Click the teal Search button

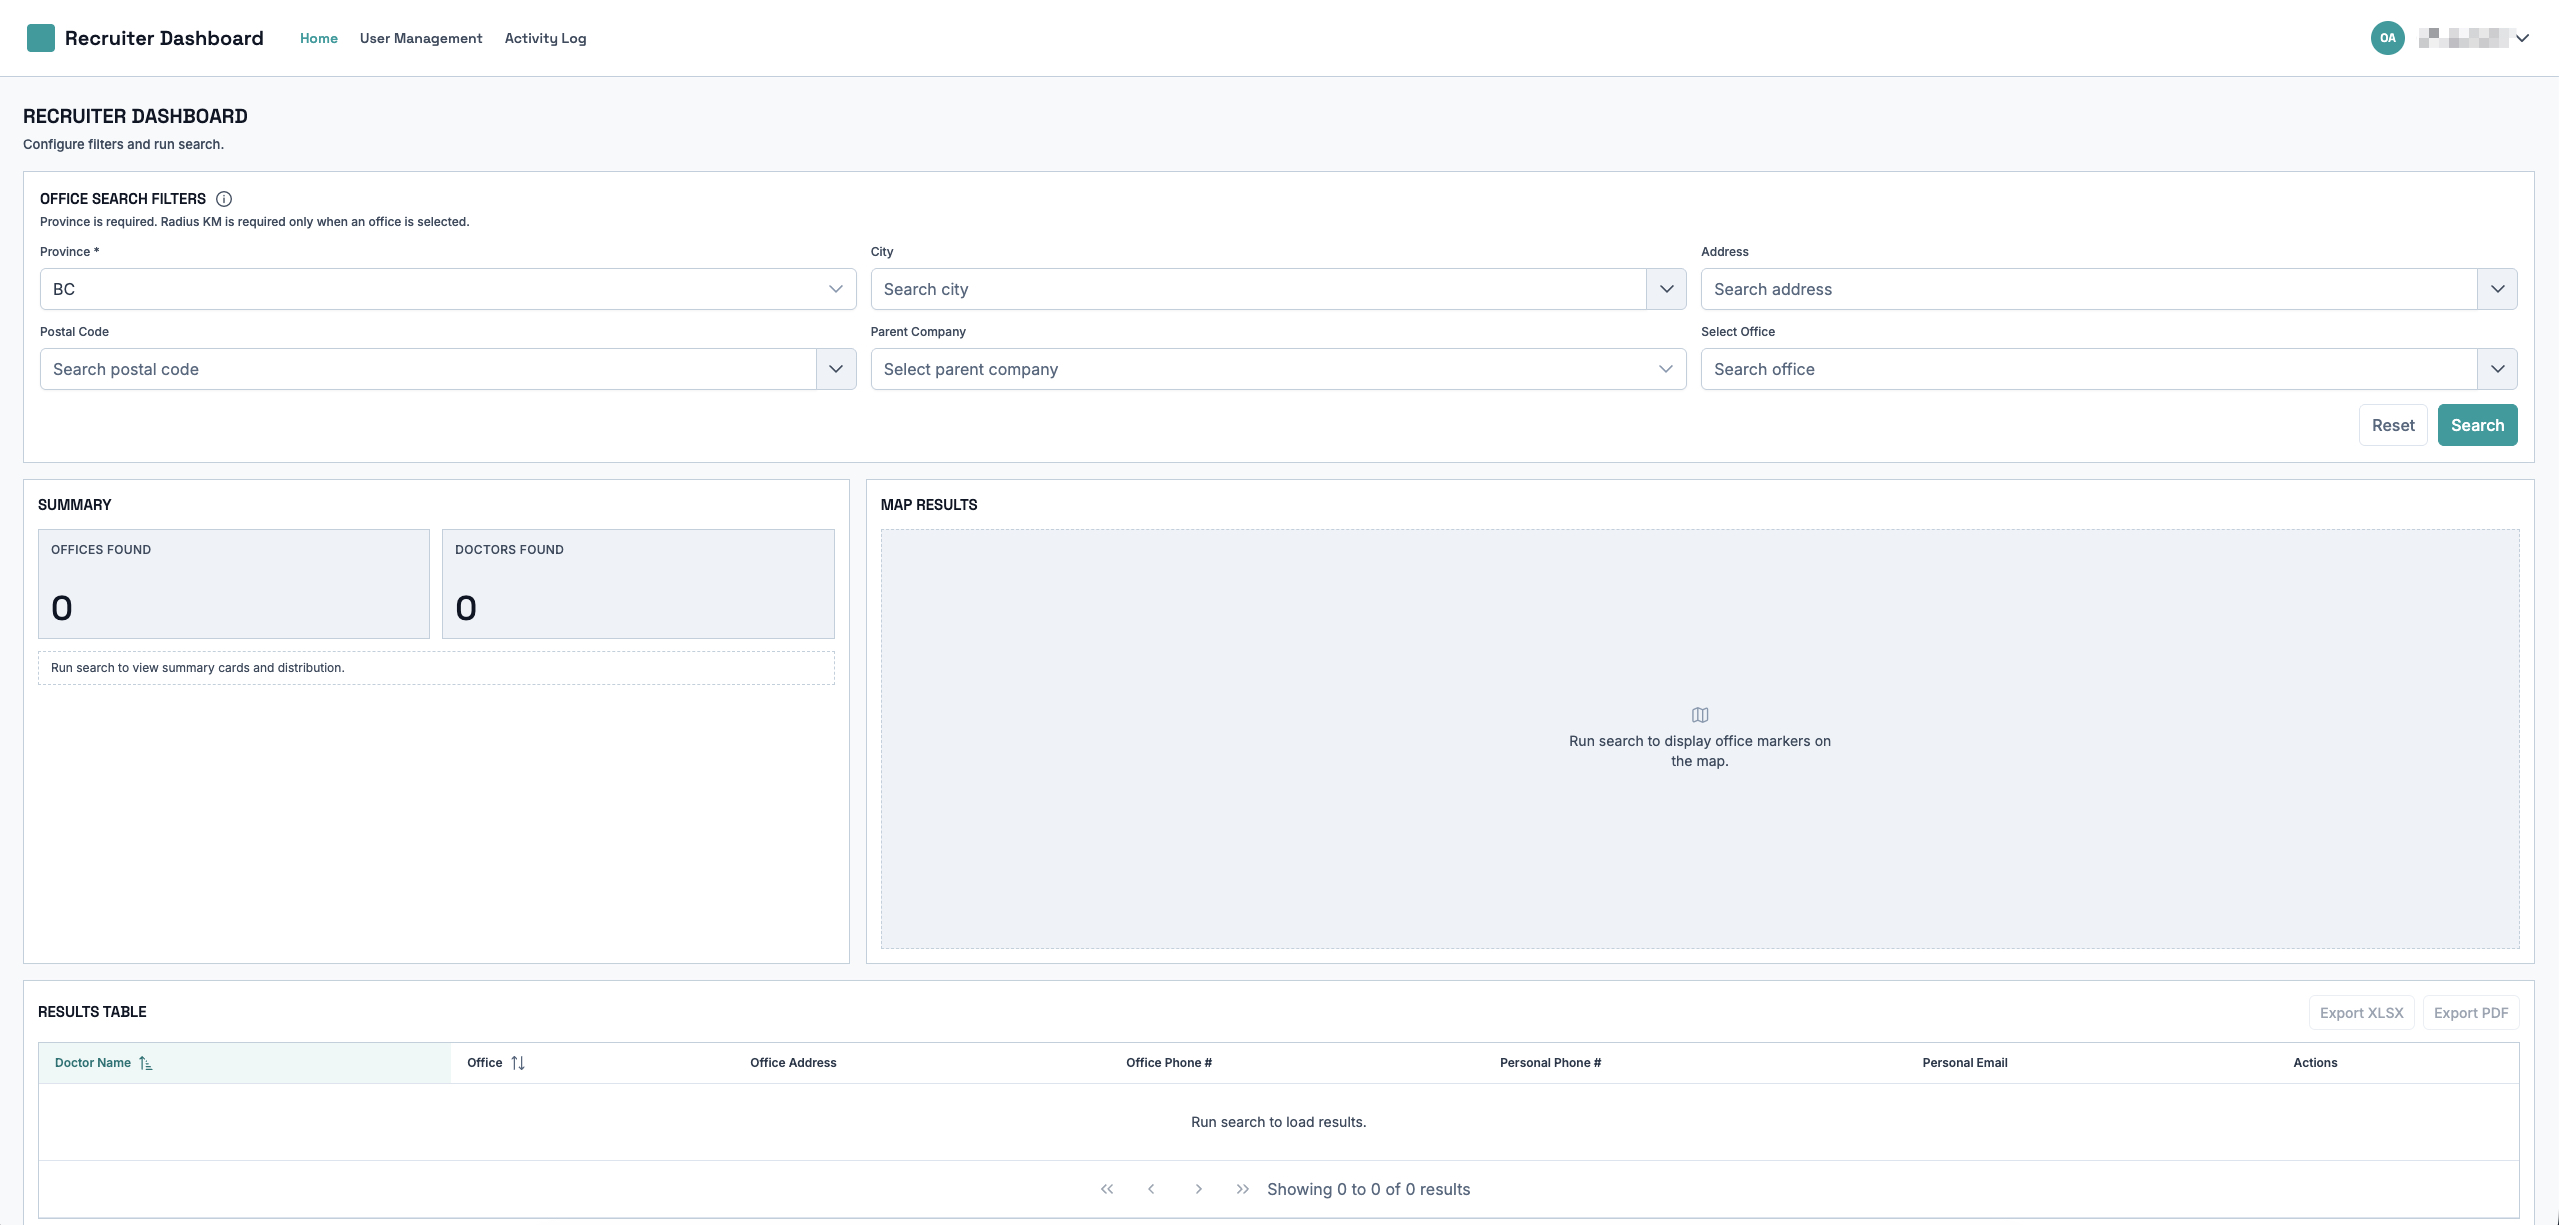[2477, 425]
